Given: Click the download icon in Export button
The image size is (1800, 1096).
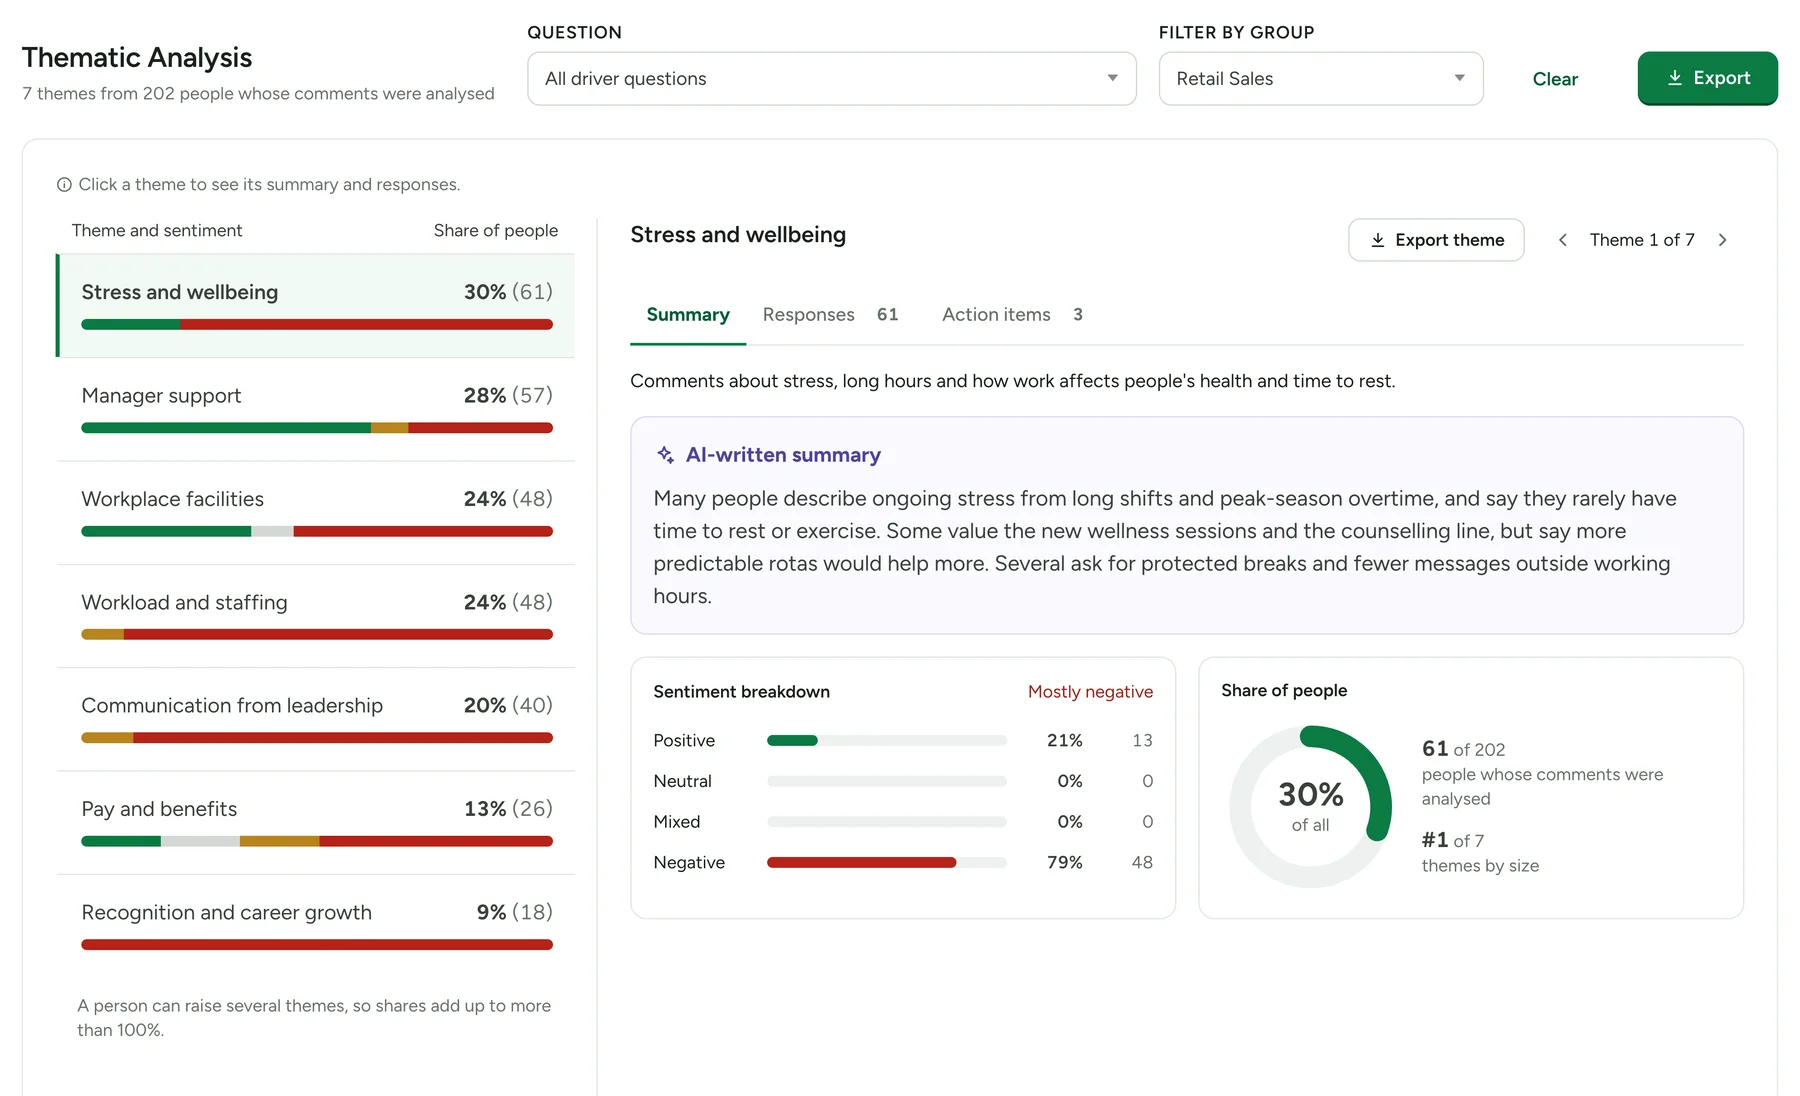Looking at the screenshot, I should [1674, 78].
